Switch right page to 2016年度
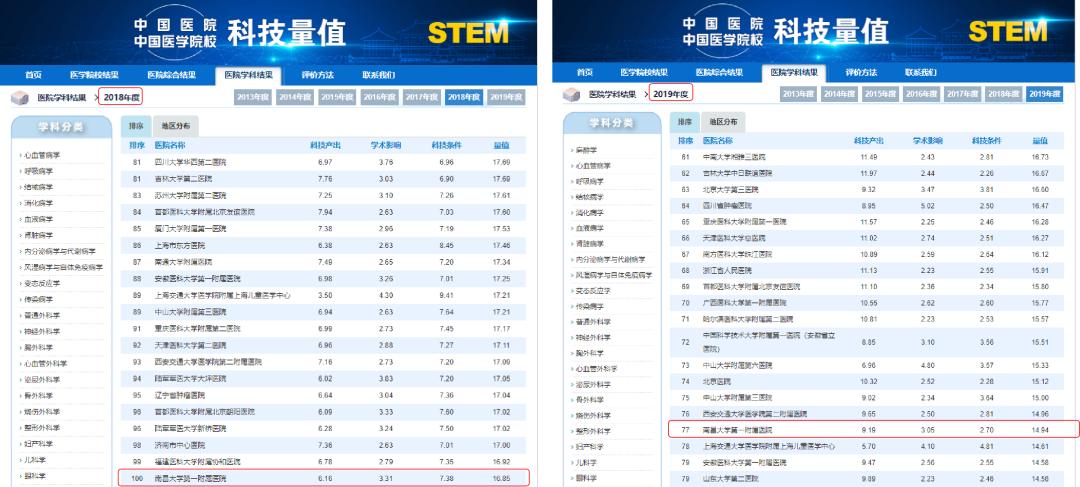Viewport: 1080px width, 487px height. pyautogui.click(x=922, y=94)
